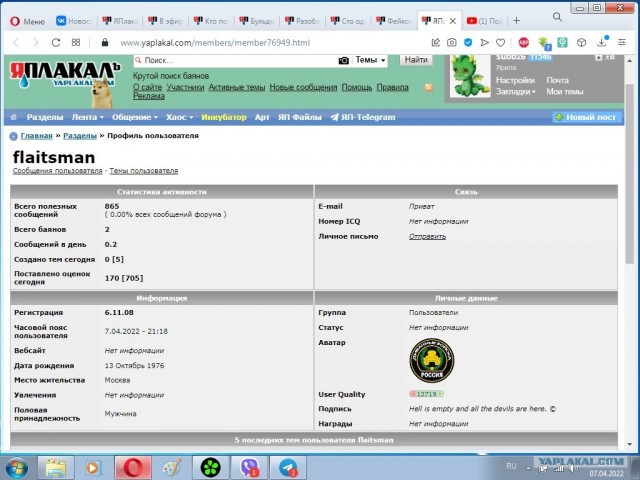Open the Opera Flow send icon
The height and width of the screenshot is (480, 640).
pos(484,42)
